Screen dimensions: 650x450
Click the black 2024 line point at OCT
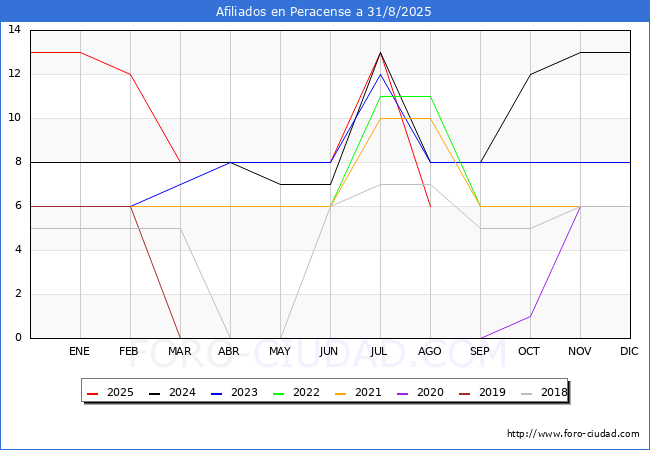[530, 74]
